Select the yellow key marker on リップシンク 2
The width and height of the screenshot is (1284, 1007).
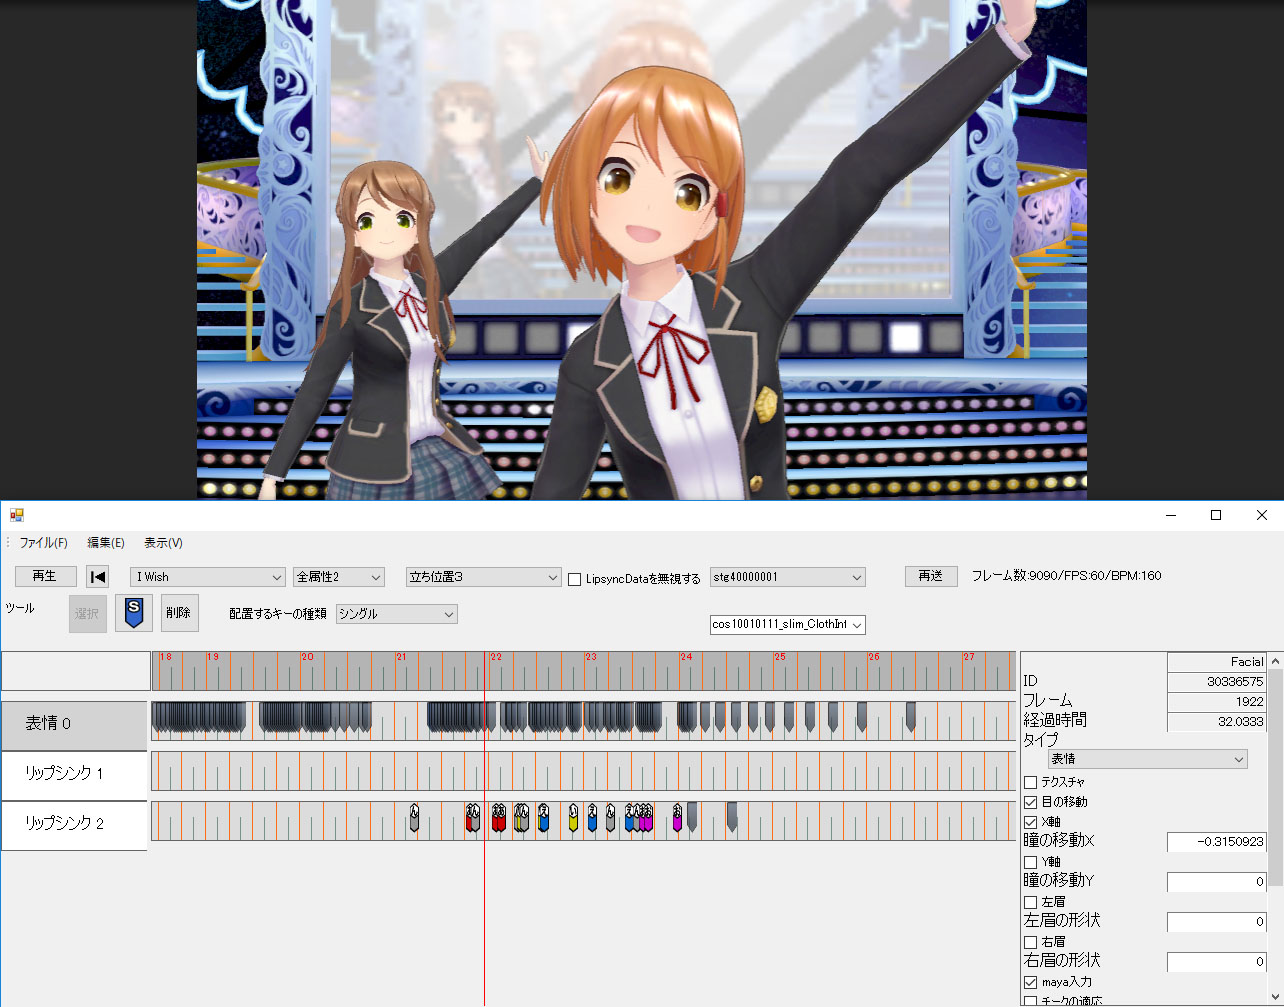pos(573,819)
